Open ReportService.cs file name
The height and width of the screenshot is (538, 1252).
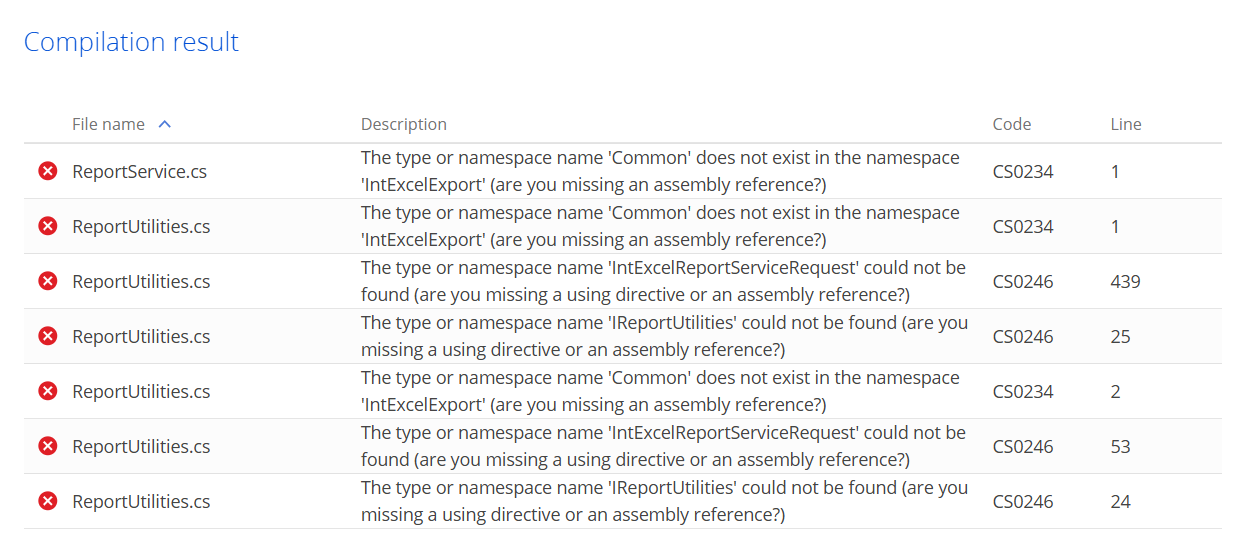point(140,171)
